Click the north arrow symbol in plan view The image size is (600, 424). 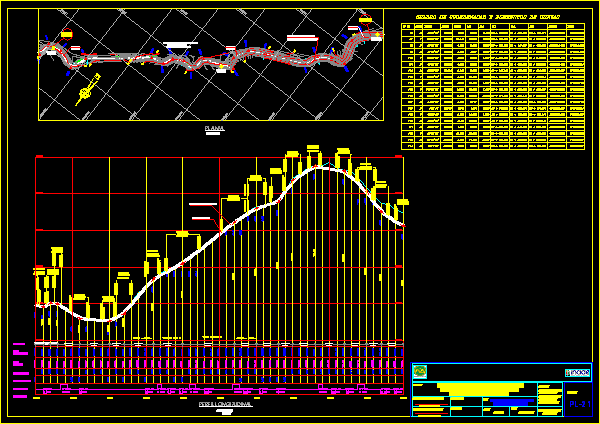point(86,90)
